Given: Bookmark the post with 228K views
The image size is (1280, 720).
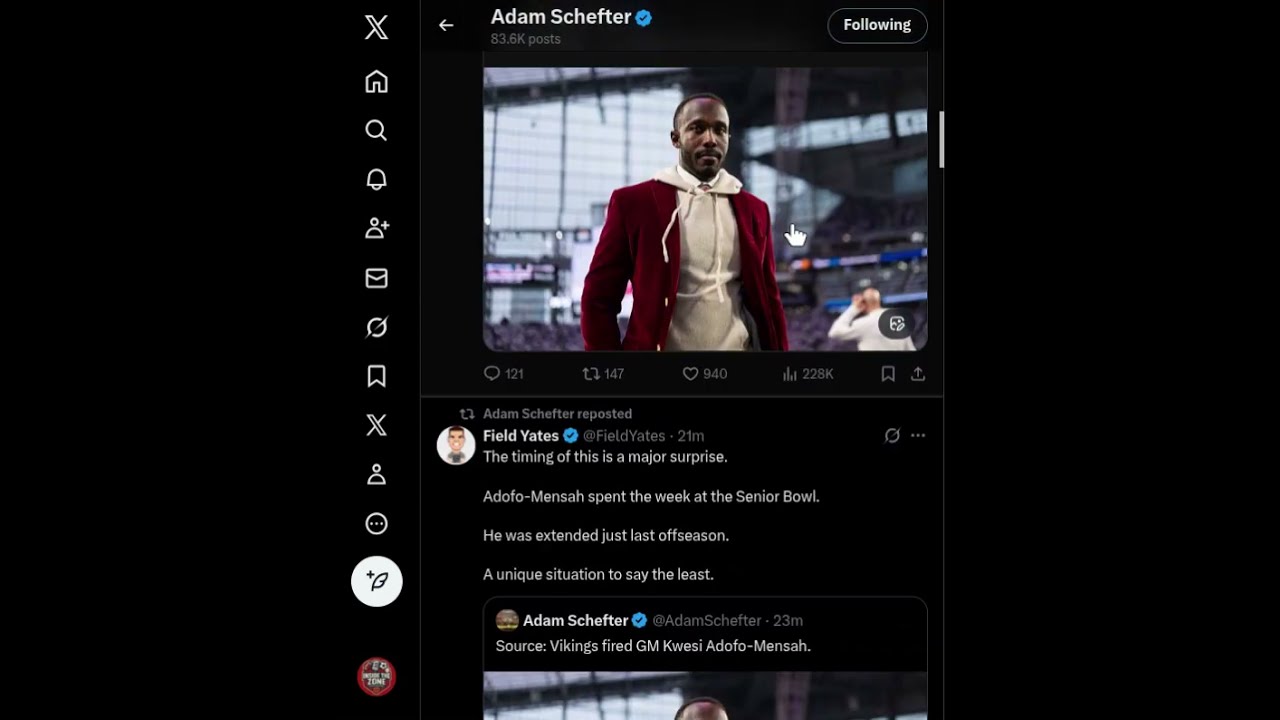Looking at the screenshot, I should [888, 374].
